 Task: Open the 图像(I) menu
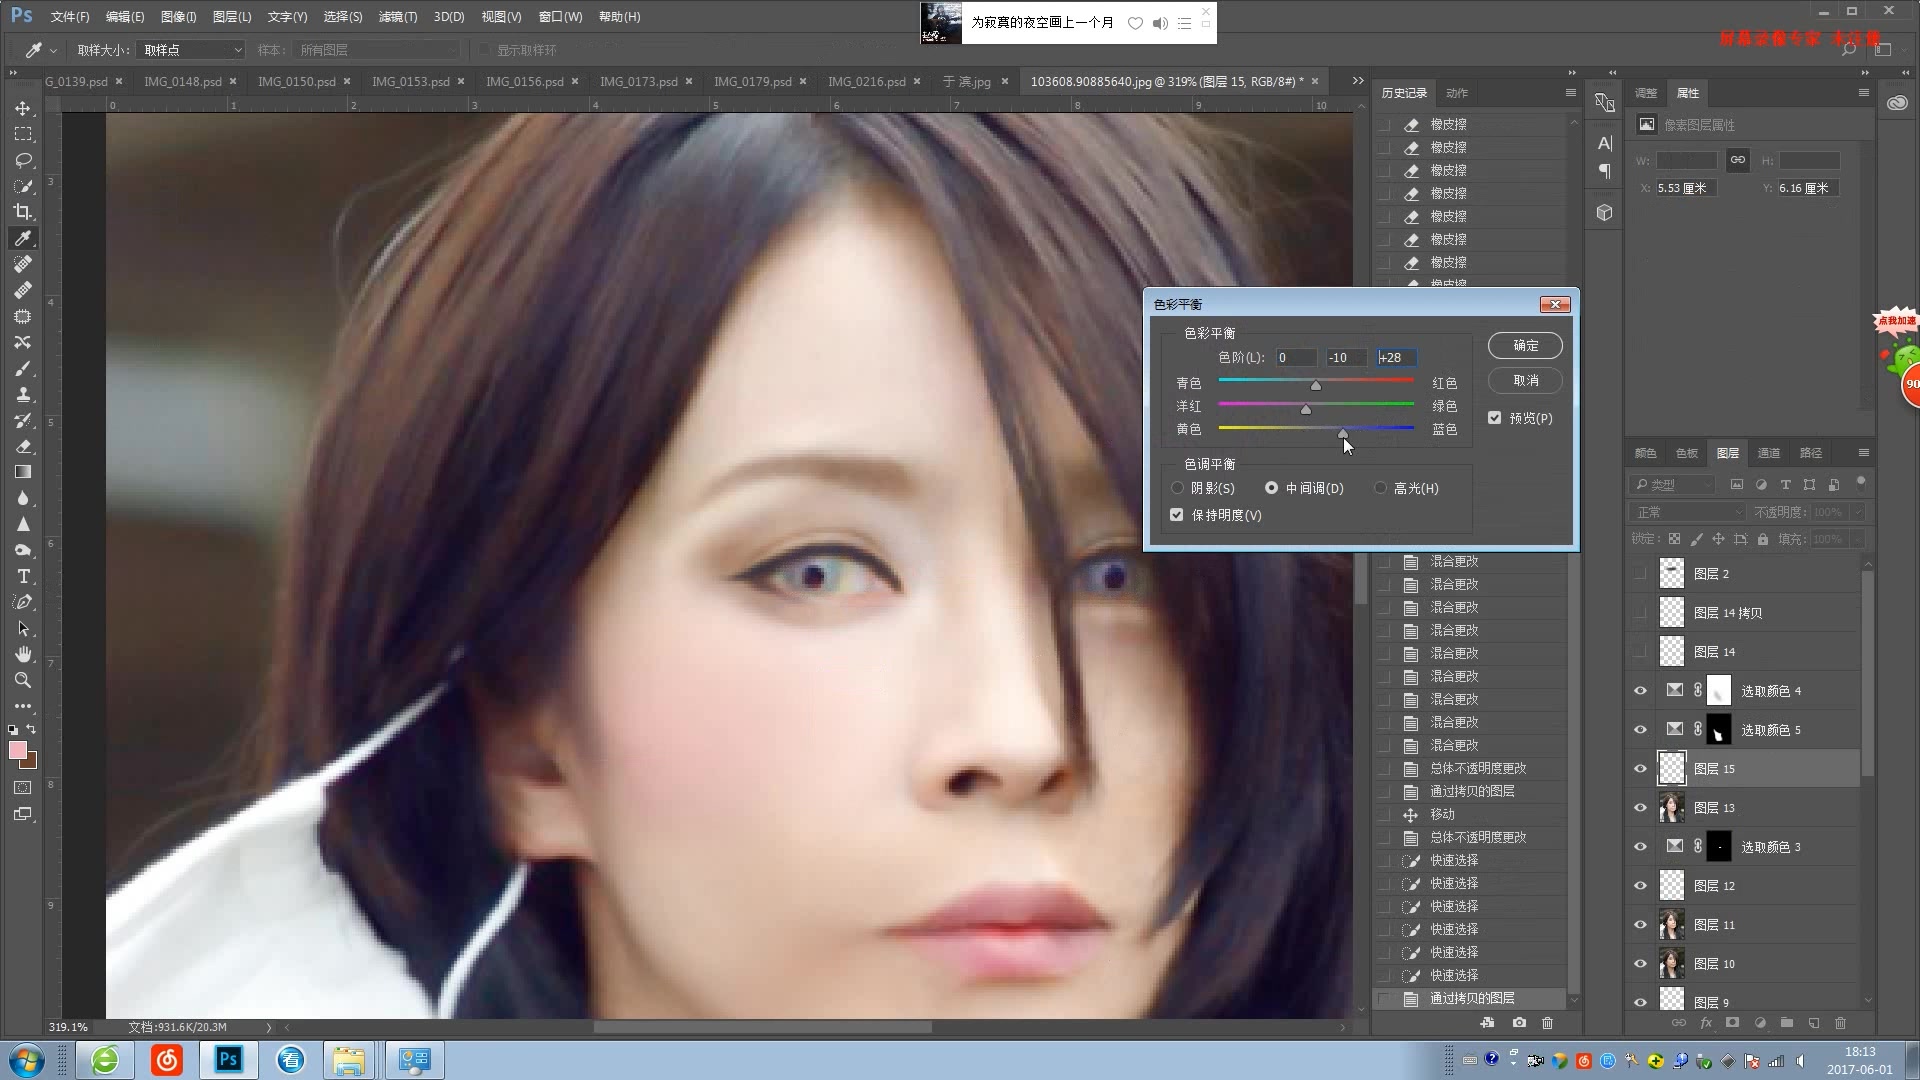point(178,17)
